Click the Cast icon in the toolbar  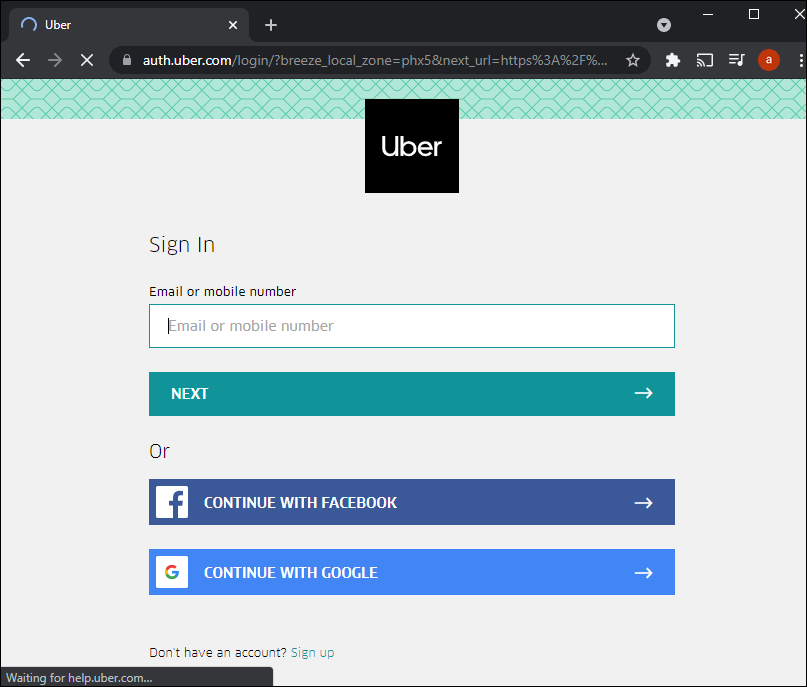click(705, 60)
